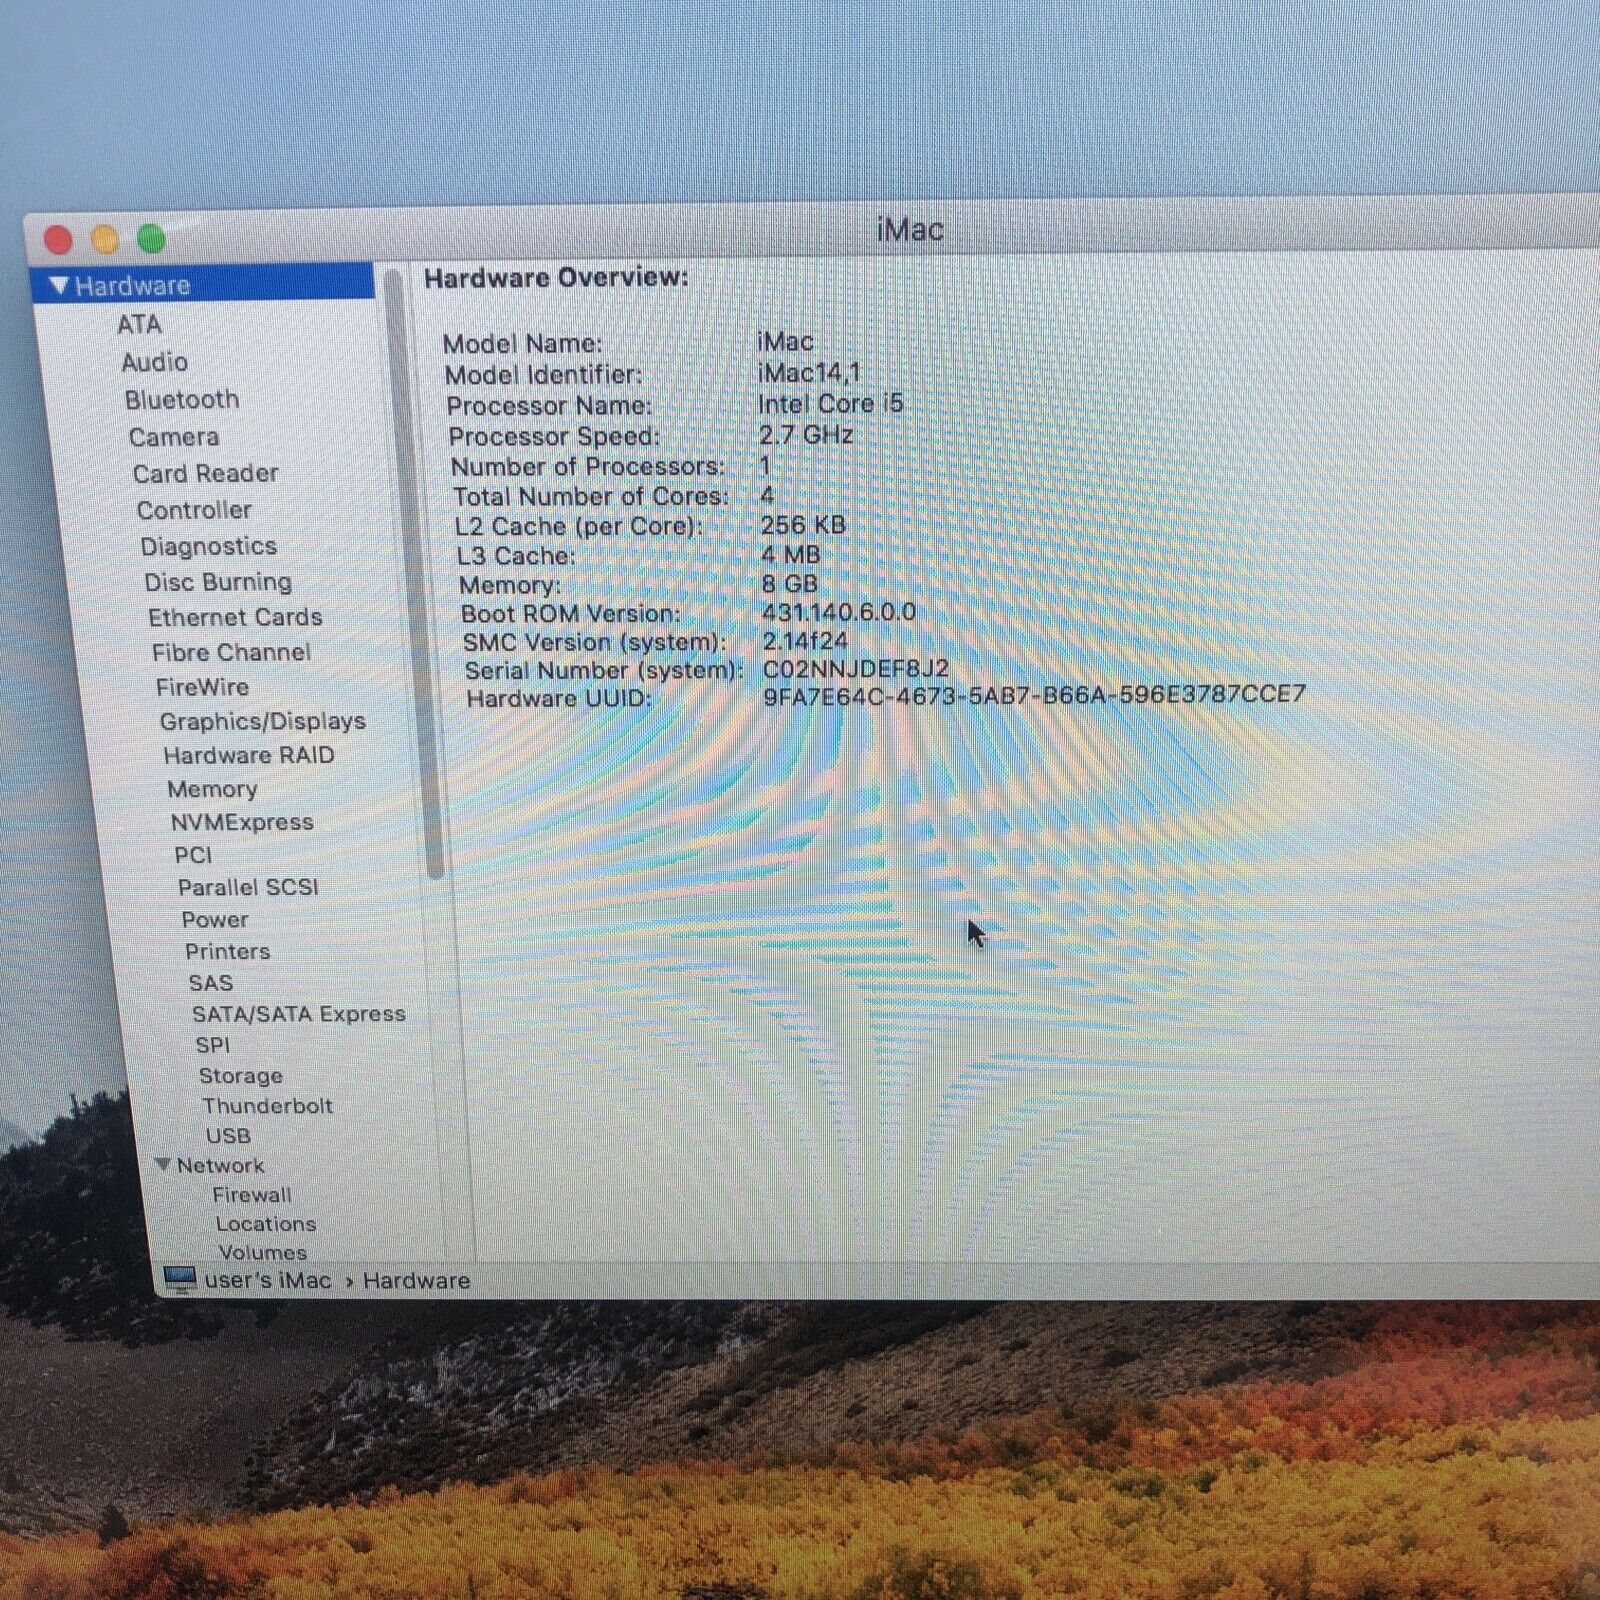Click the Hardware path bar item
Viewport: 1600px width, 1600px height.
(416, 1280)
